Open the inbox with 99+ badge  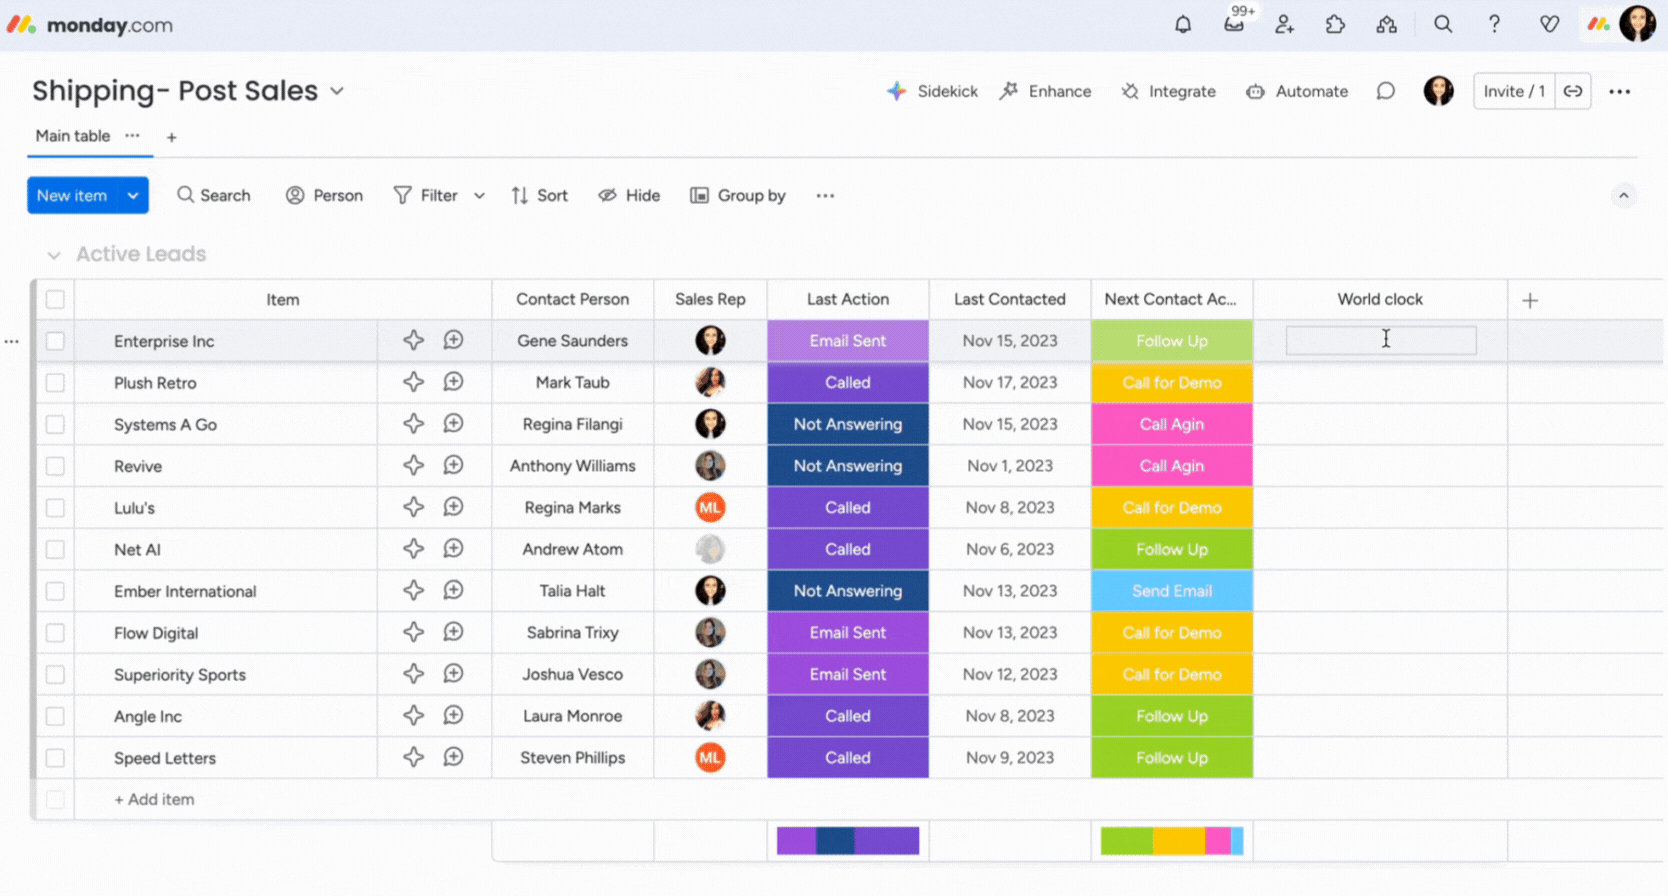(1235, 23)
